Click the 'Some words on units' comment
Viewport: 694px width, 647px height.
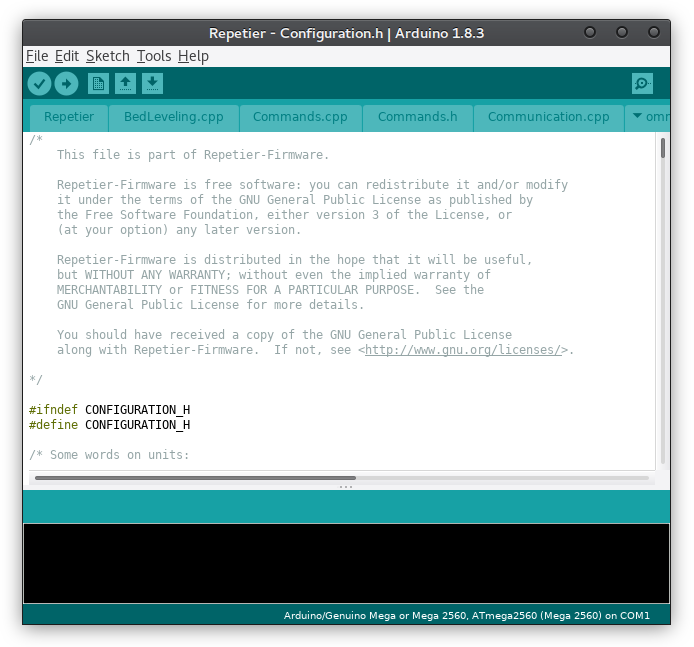tap(109, 455)
